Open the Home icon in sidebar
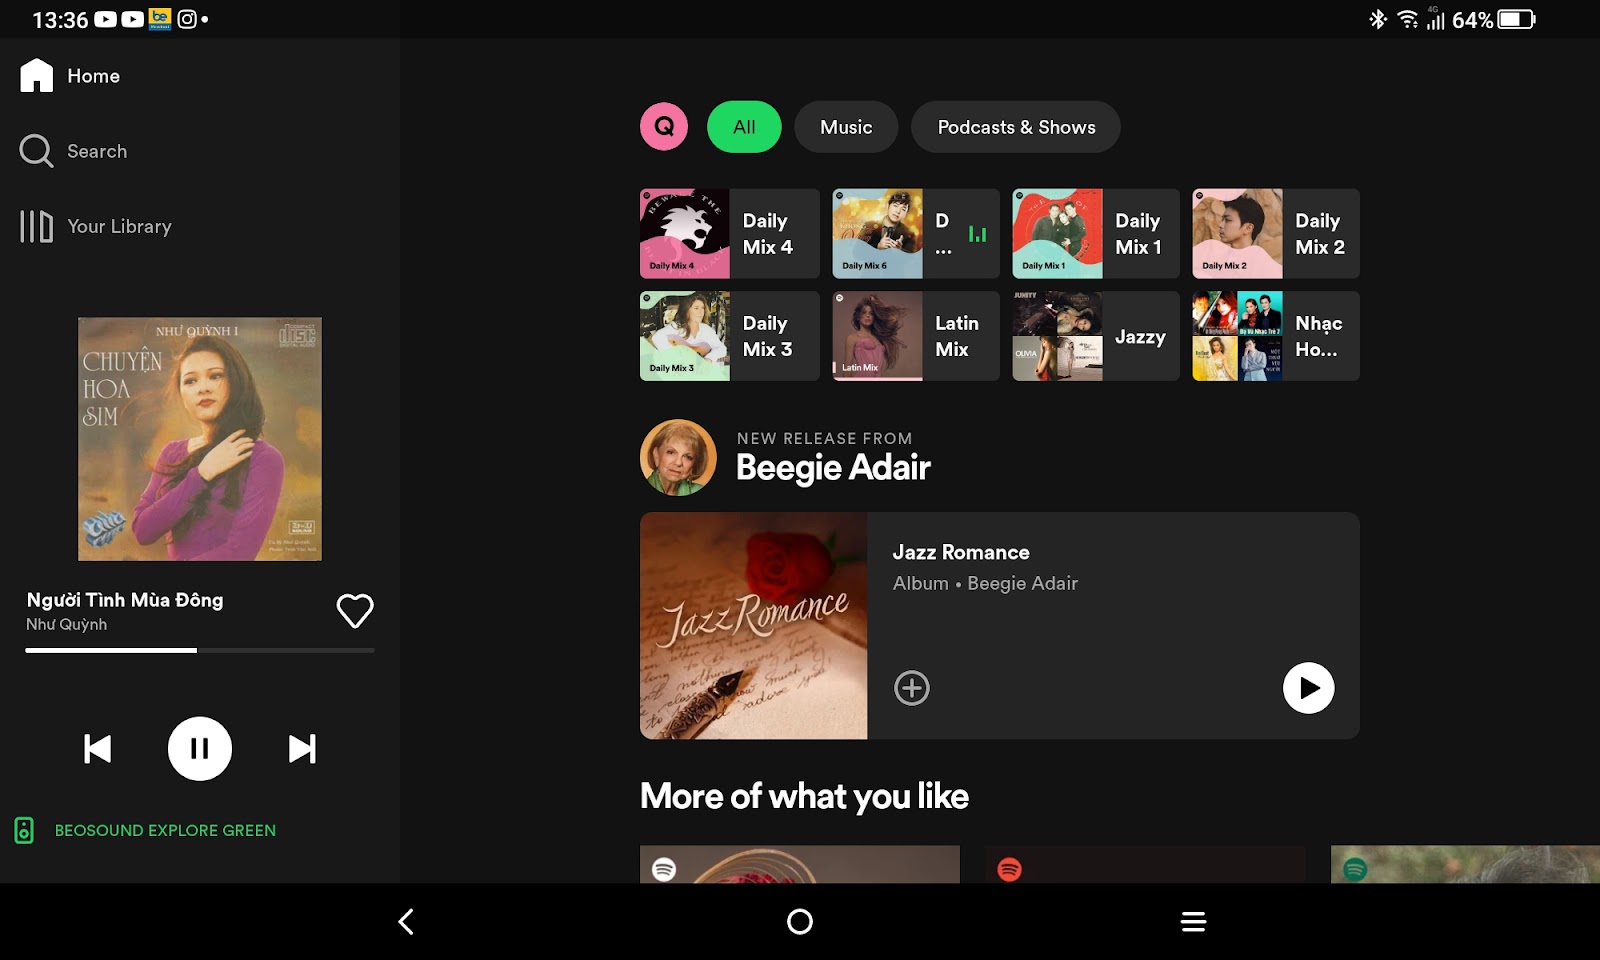 (37, 75)
